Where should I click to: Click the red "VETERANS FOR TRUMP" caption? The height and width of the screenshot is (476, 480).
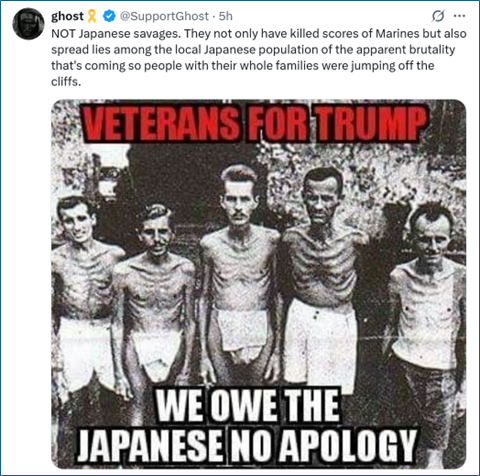pyautogui.click(x=254, y=124)
